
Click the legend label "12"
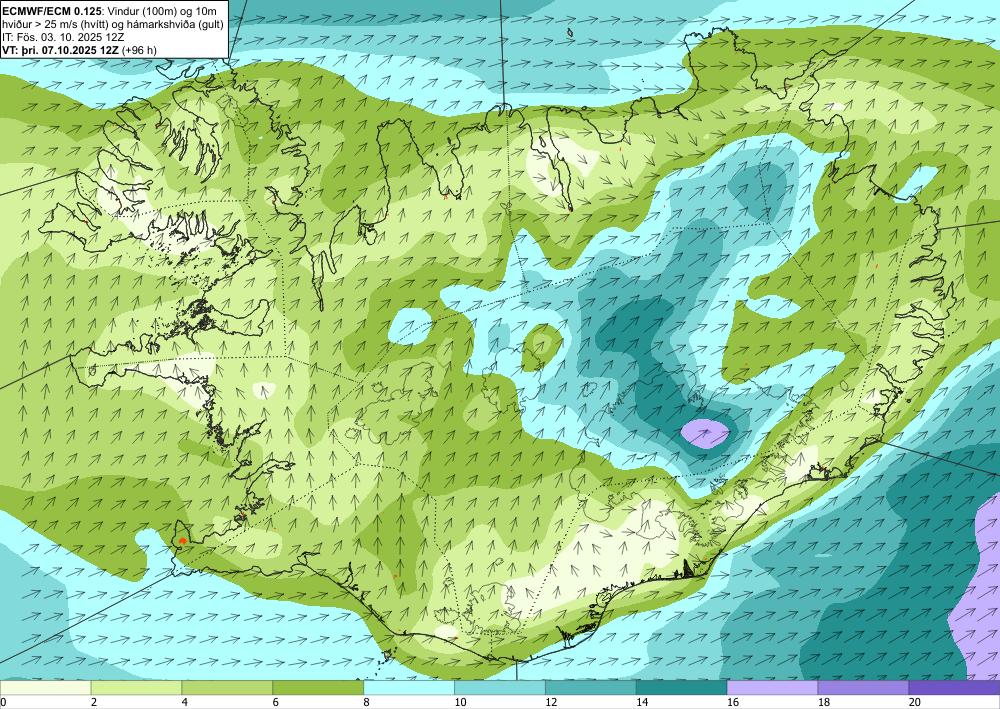(x=551, y=702)
